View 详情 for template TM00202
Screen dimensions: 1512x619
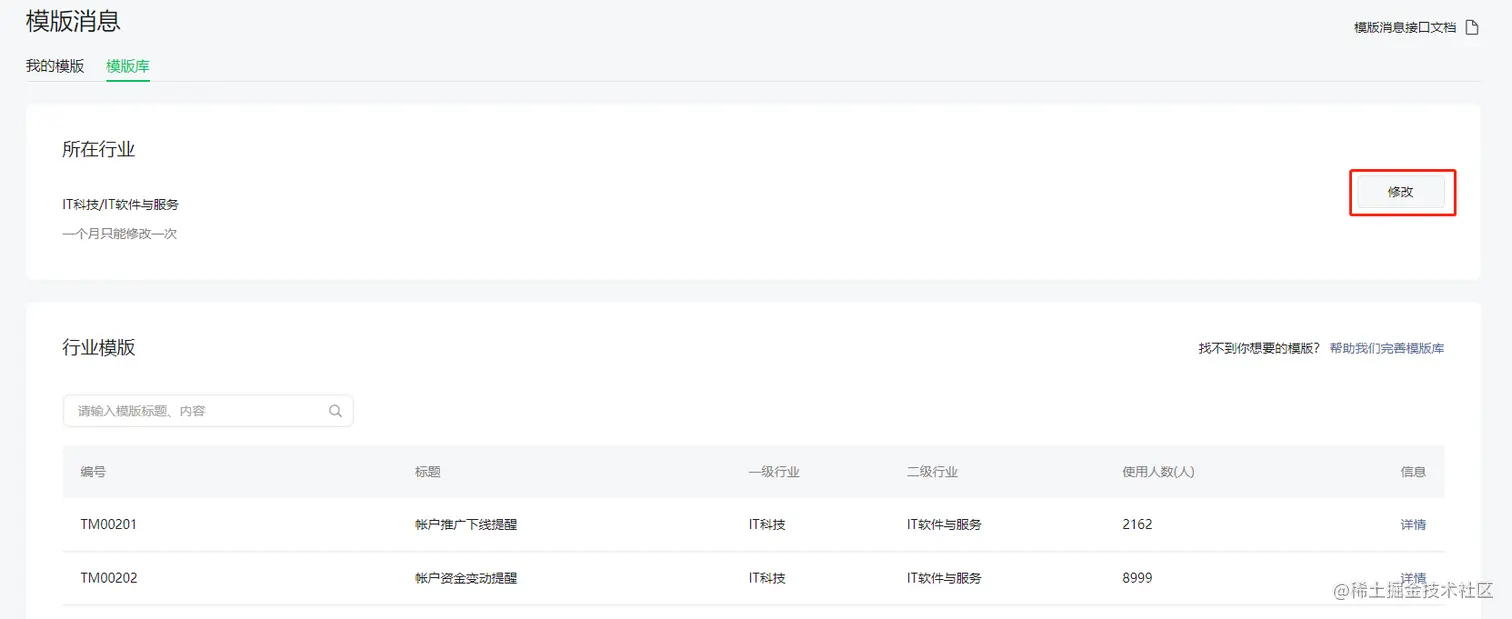pos(1413,577)
